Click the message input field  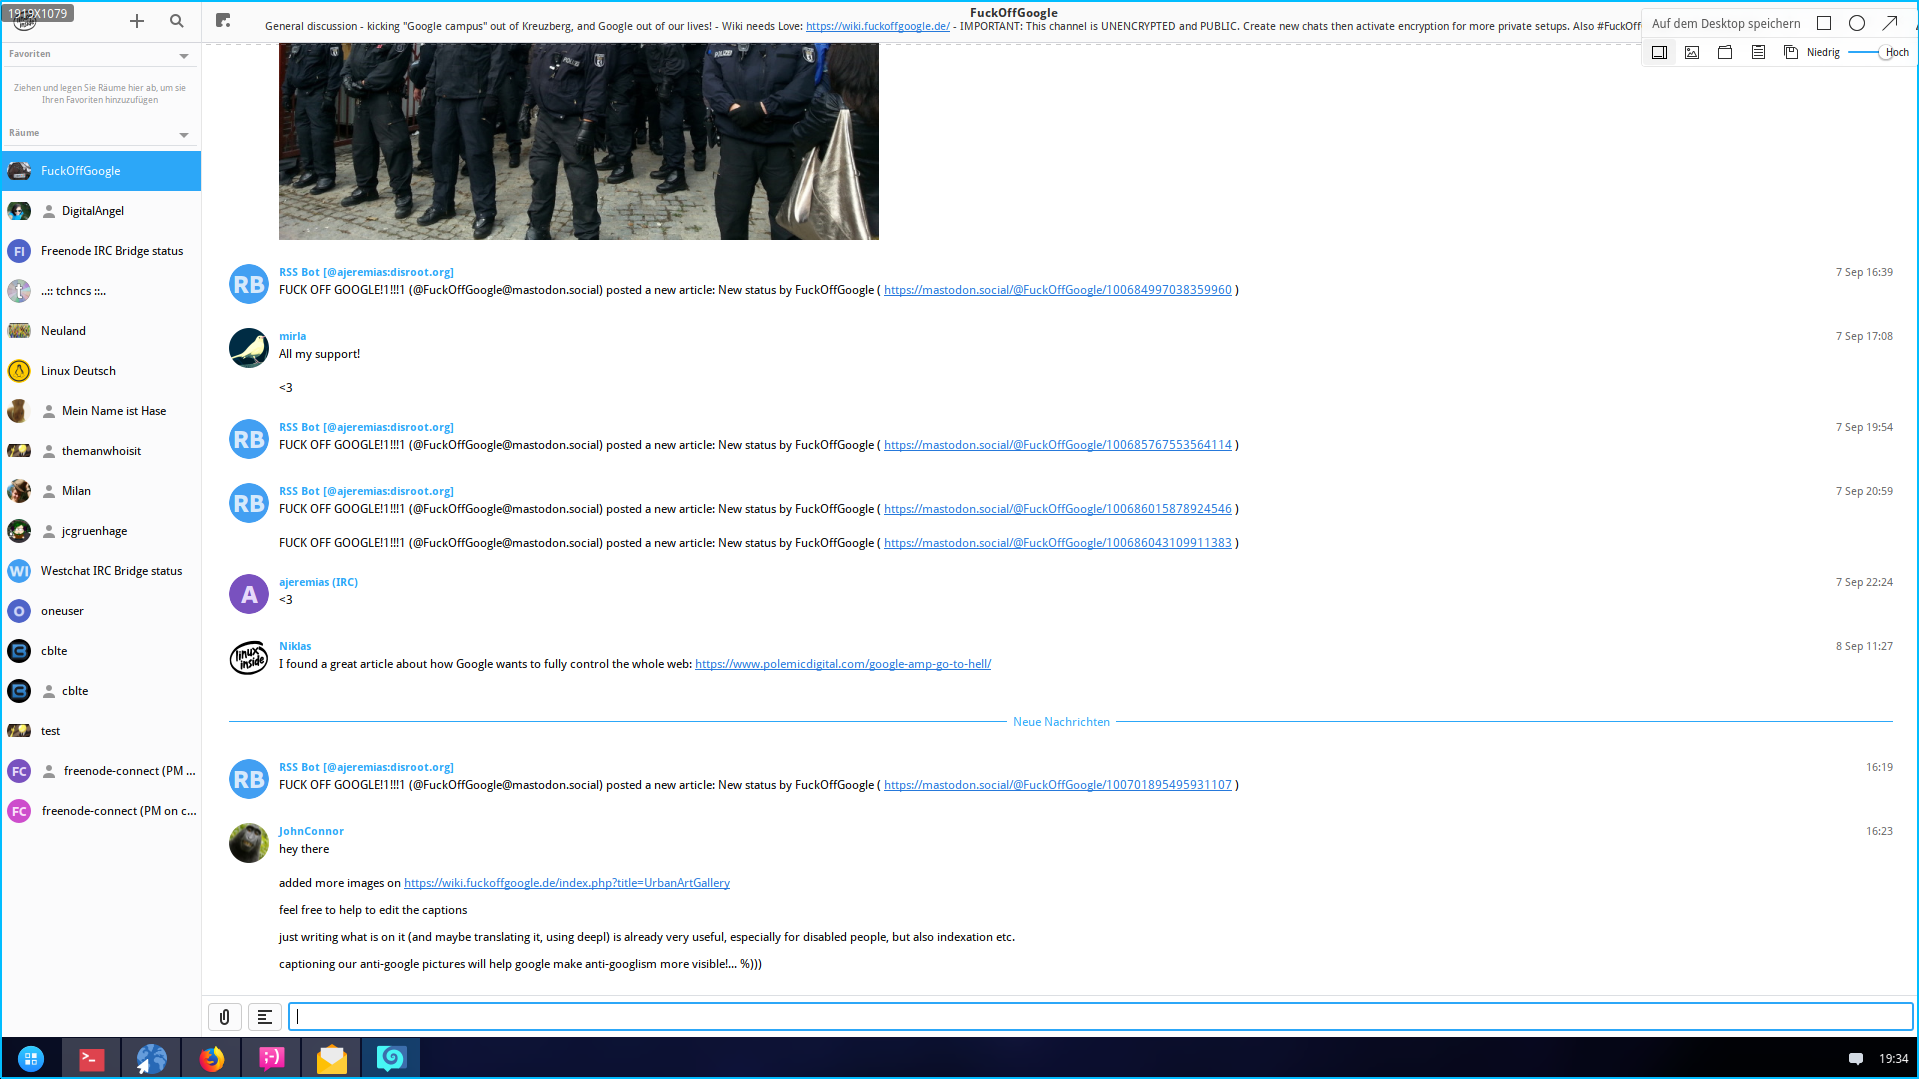pos(1100,1017)
